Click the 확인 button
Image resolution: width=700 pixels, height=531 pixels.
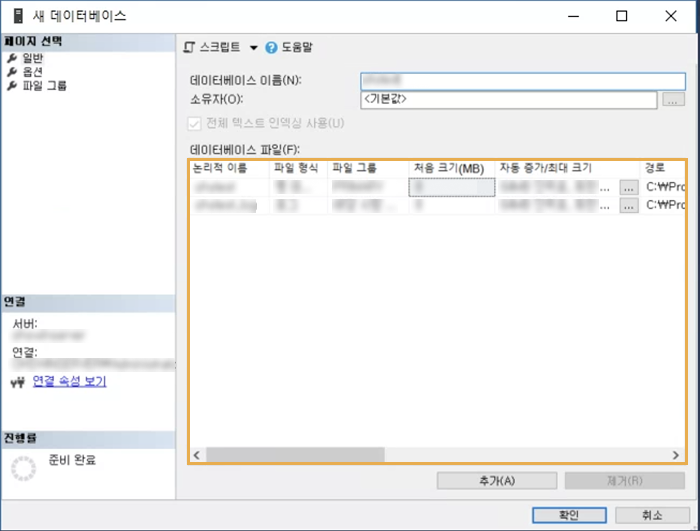point(569,514)
